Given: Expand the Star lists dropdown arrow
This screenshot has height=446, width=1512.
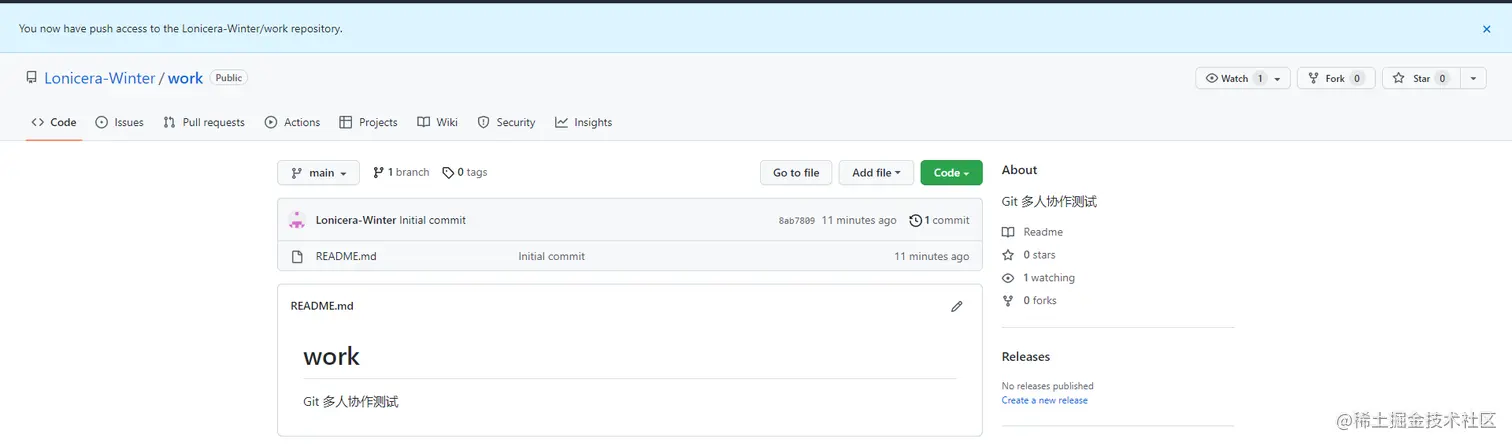Looking at the screenshot, I should tap(1474, 78).
